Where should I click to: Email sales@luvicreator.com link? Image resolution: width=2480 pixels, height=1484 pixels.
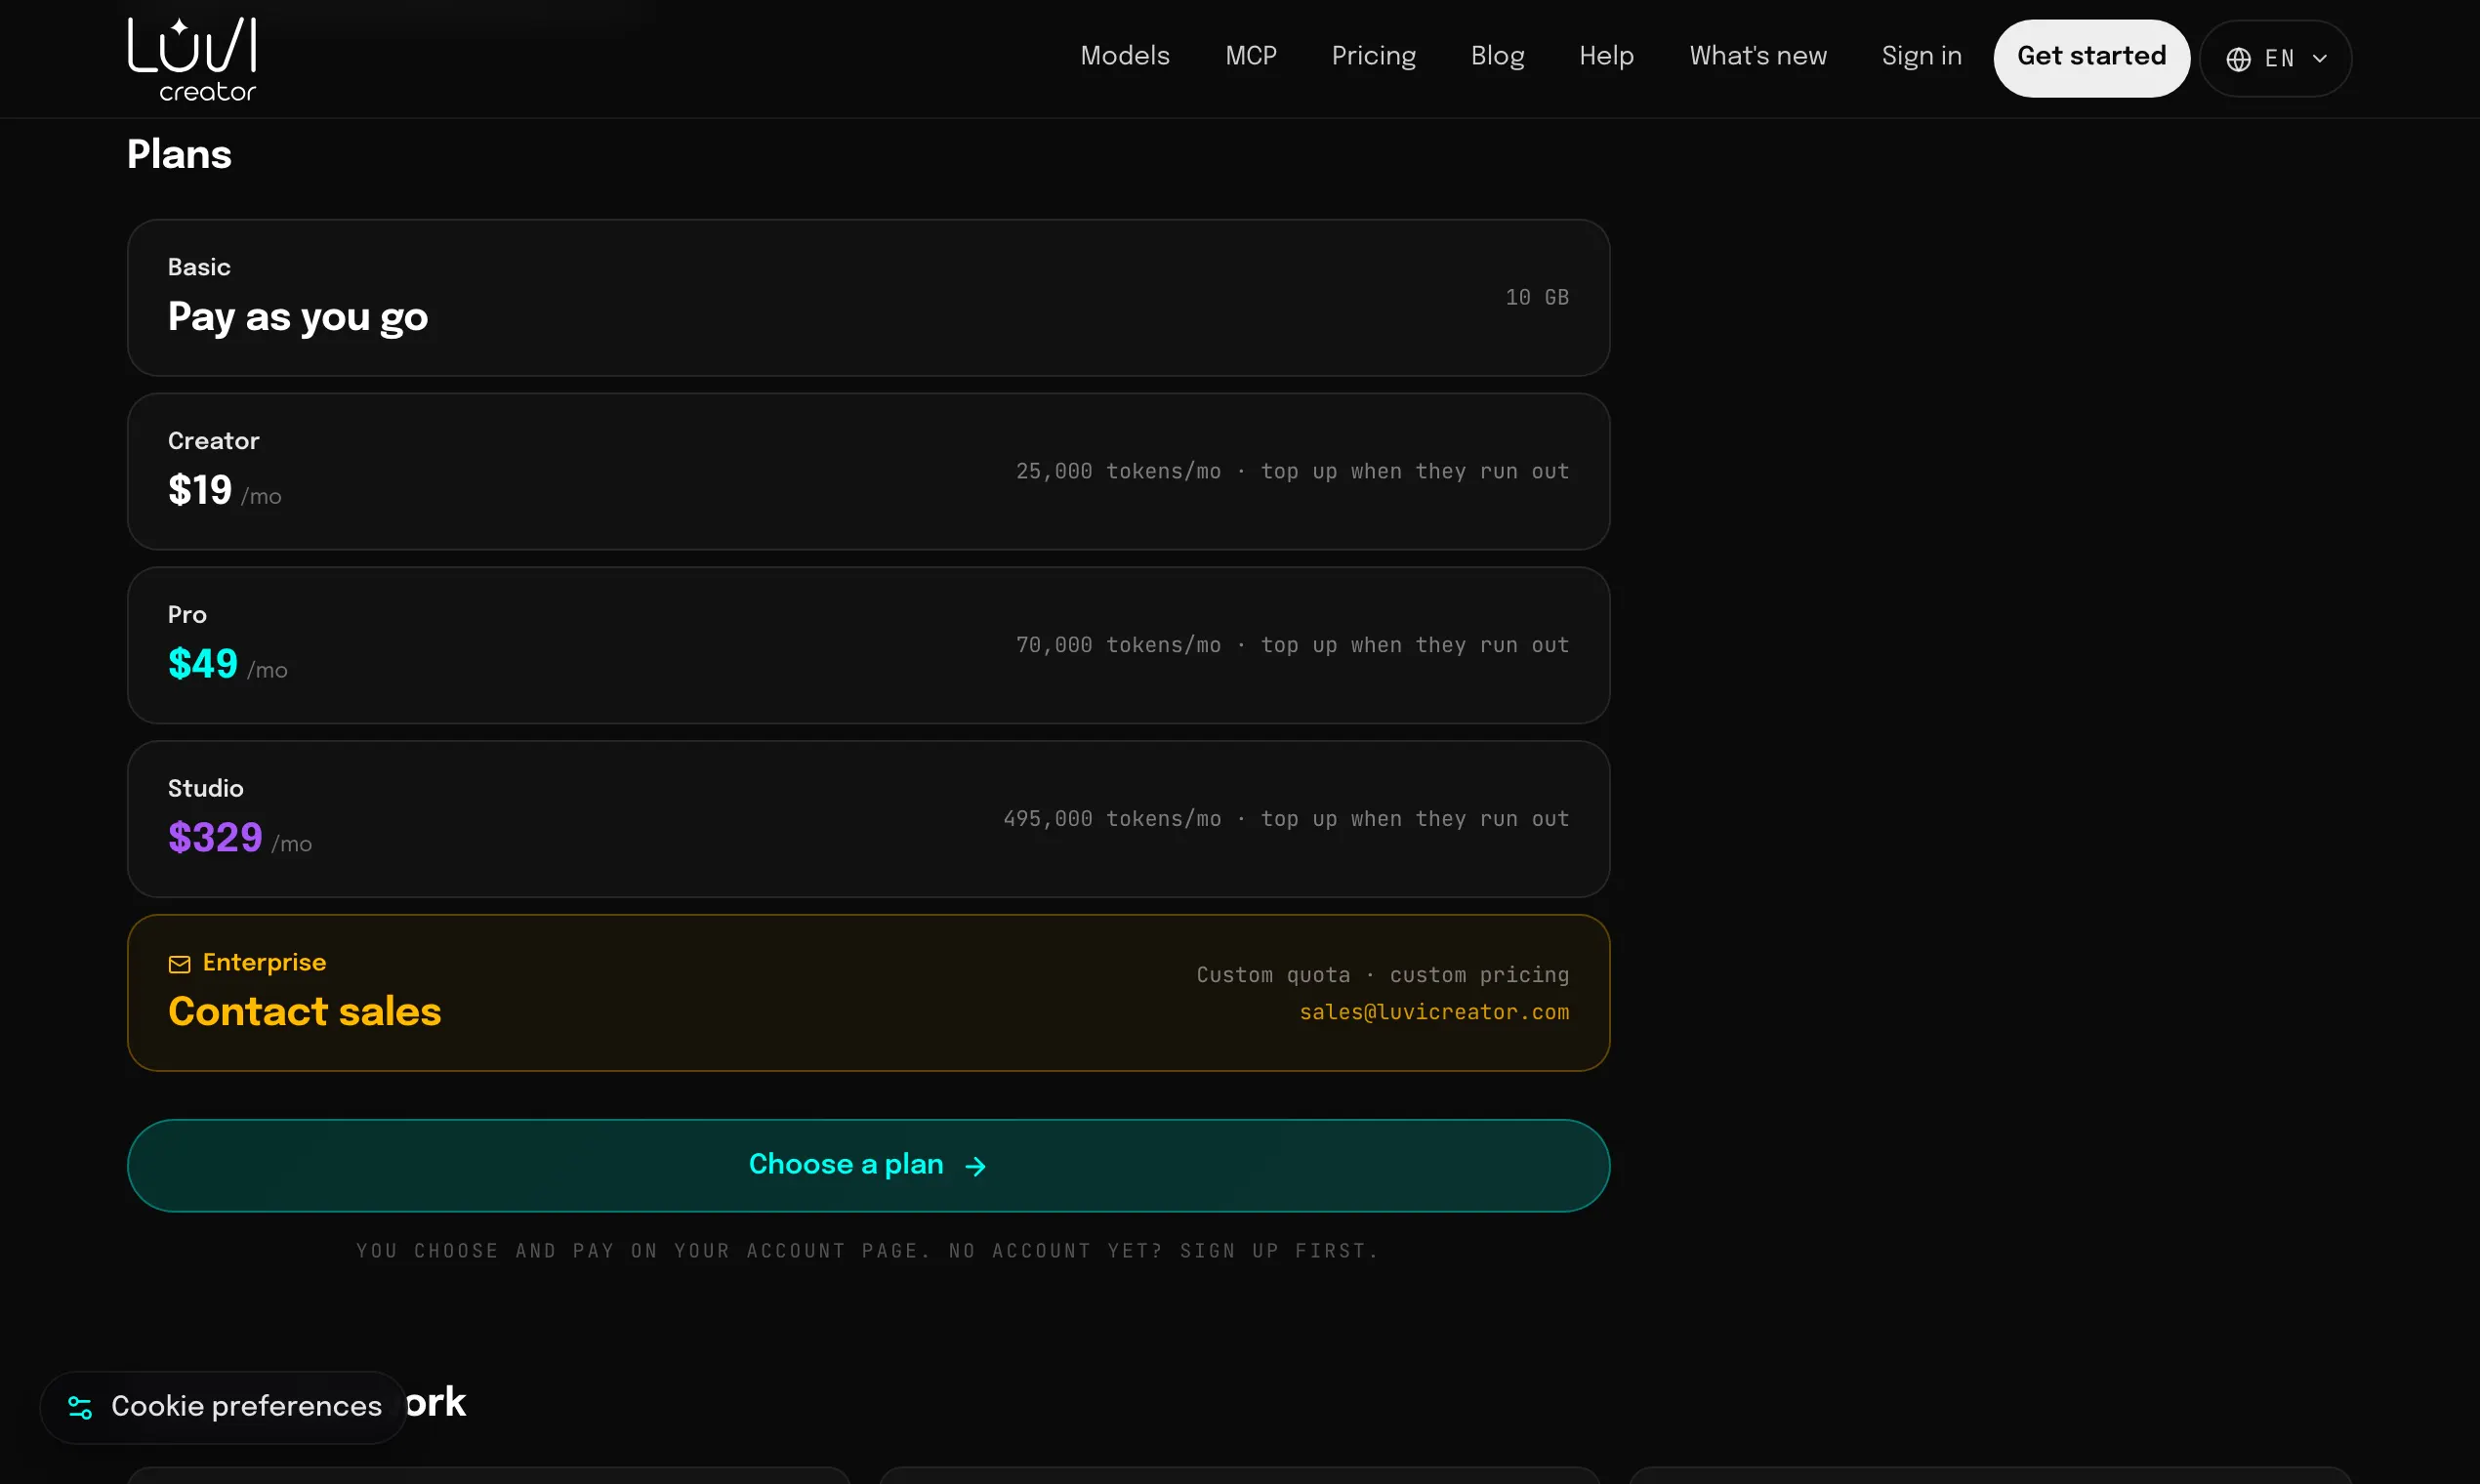(1434, 1012)
